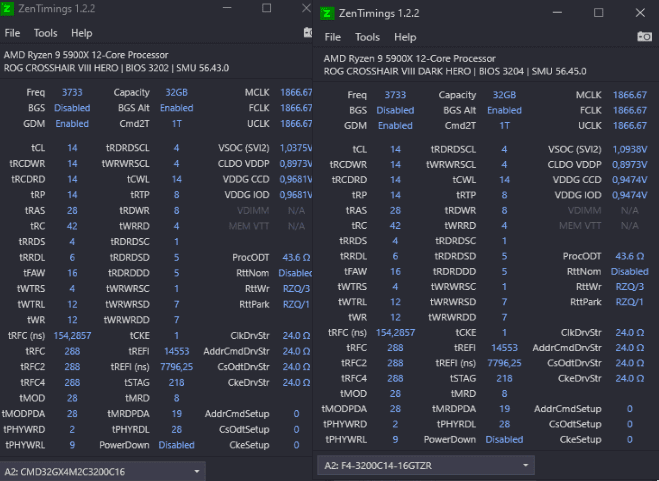Click CLDO VDDP value 0,8973V in right window
The image size is (659, 481).
[x=630, y=164]
